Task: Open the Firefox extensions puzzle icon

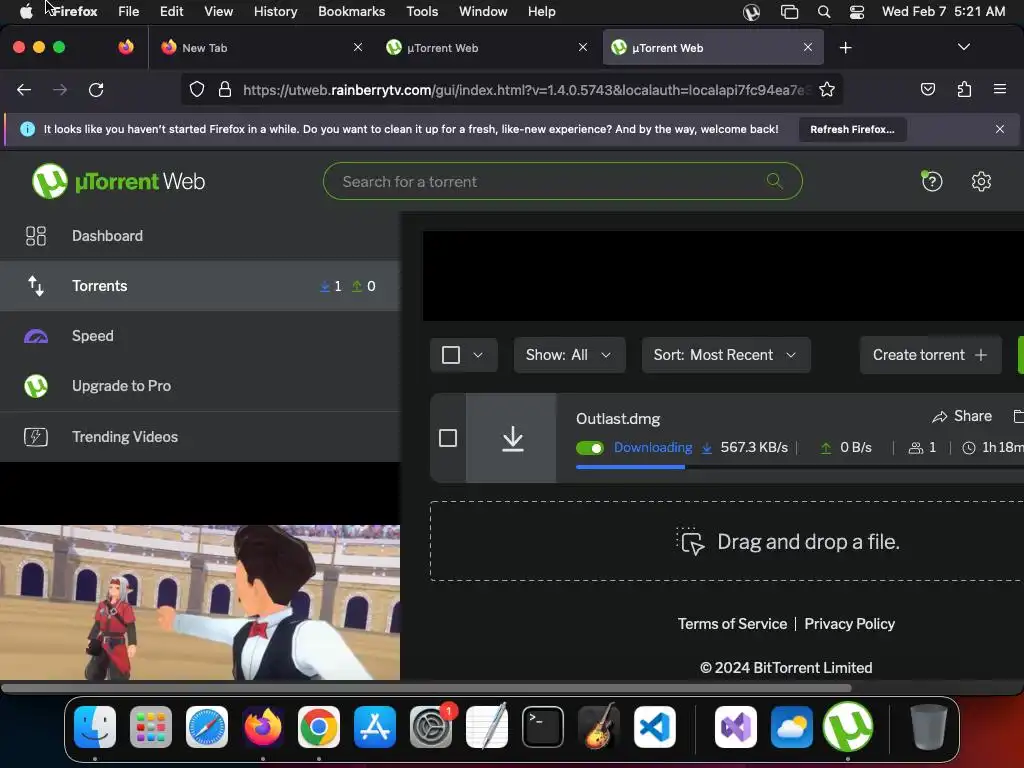Action: tap(964, 89)
